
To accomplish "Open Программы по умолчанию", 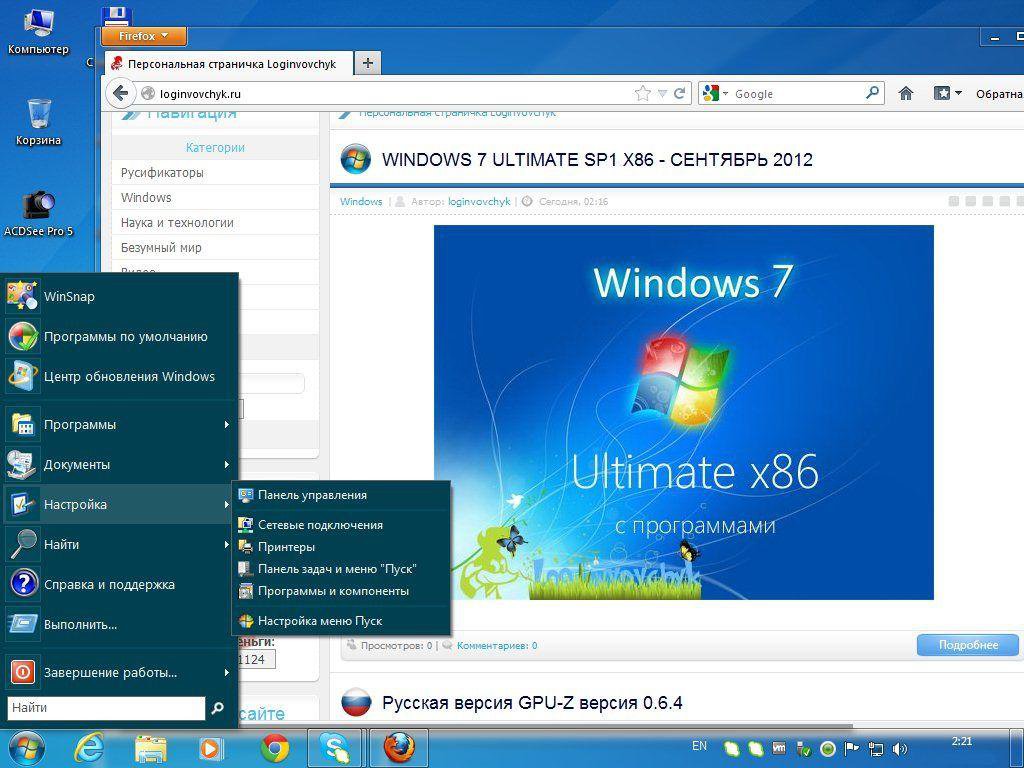I will click(120, 336).
